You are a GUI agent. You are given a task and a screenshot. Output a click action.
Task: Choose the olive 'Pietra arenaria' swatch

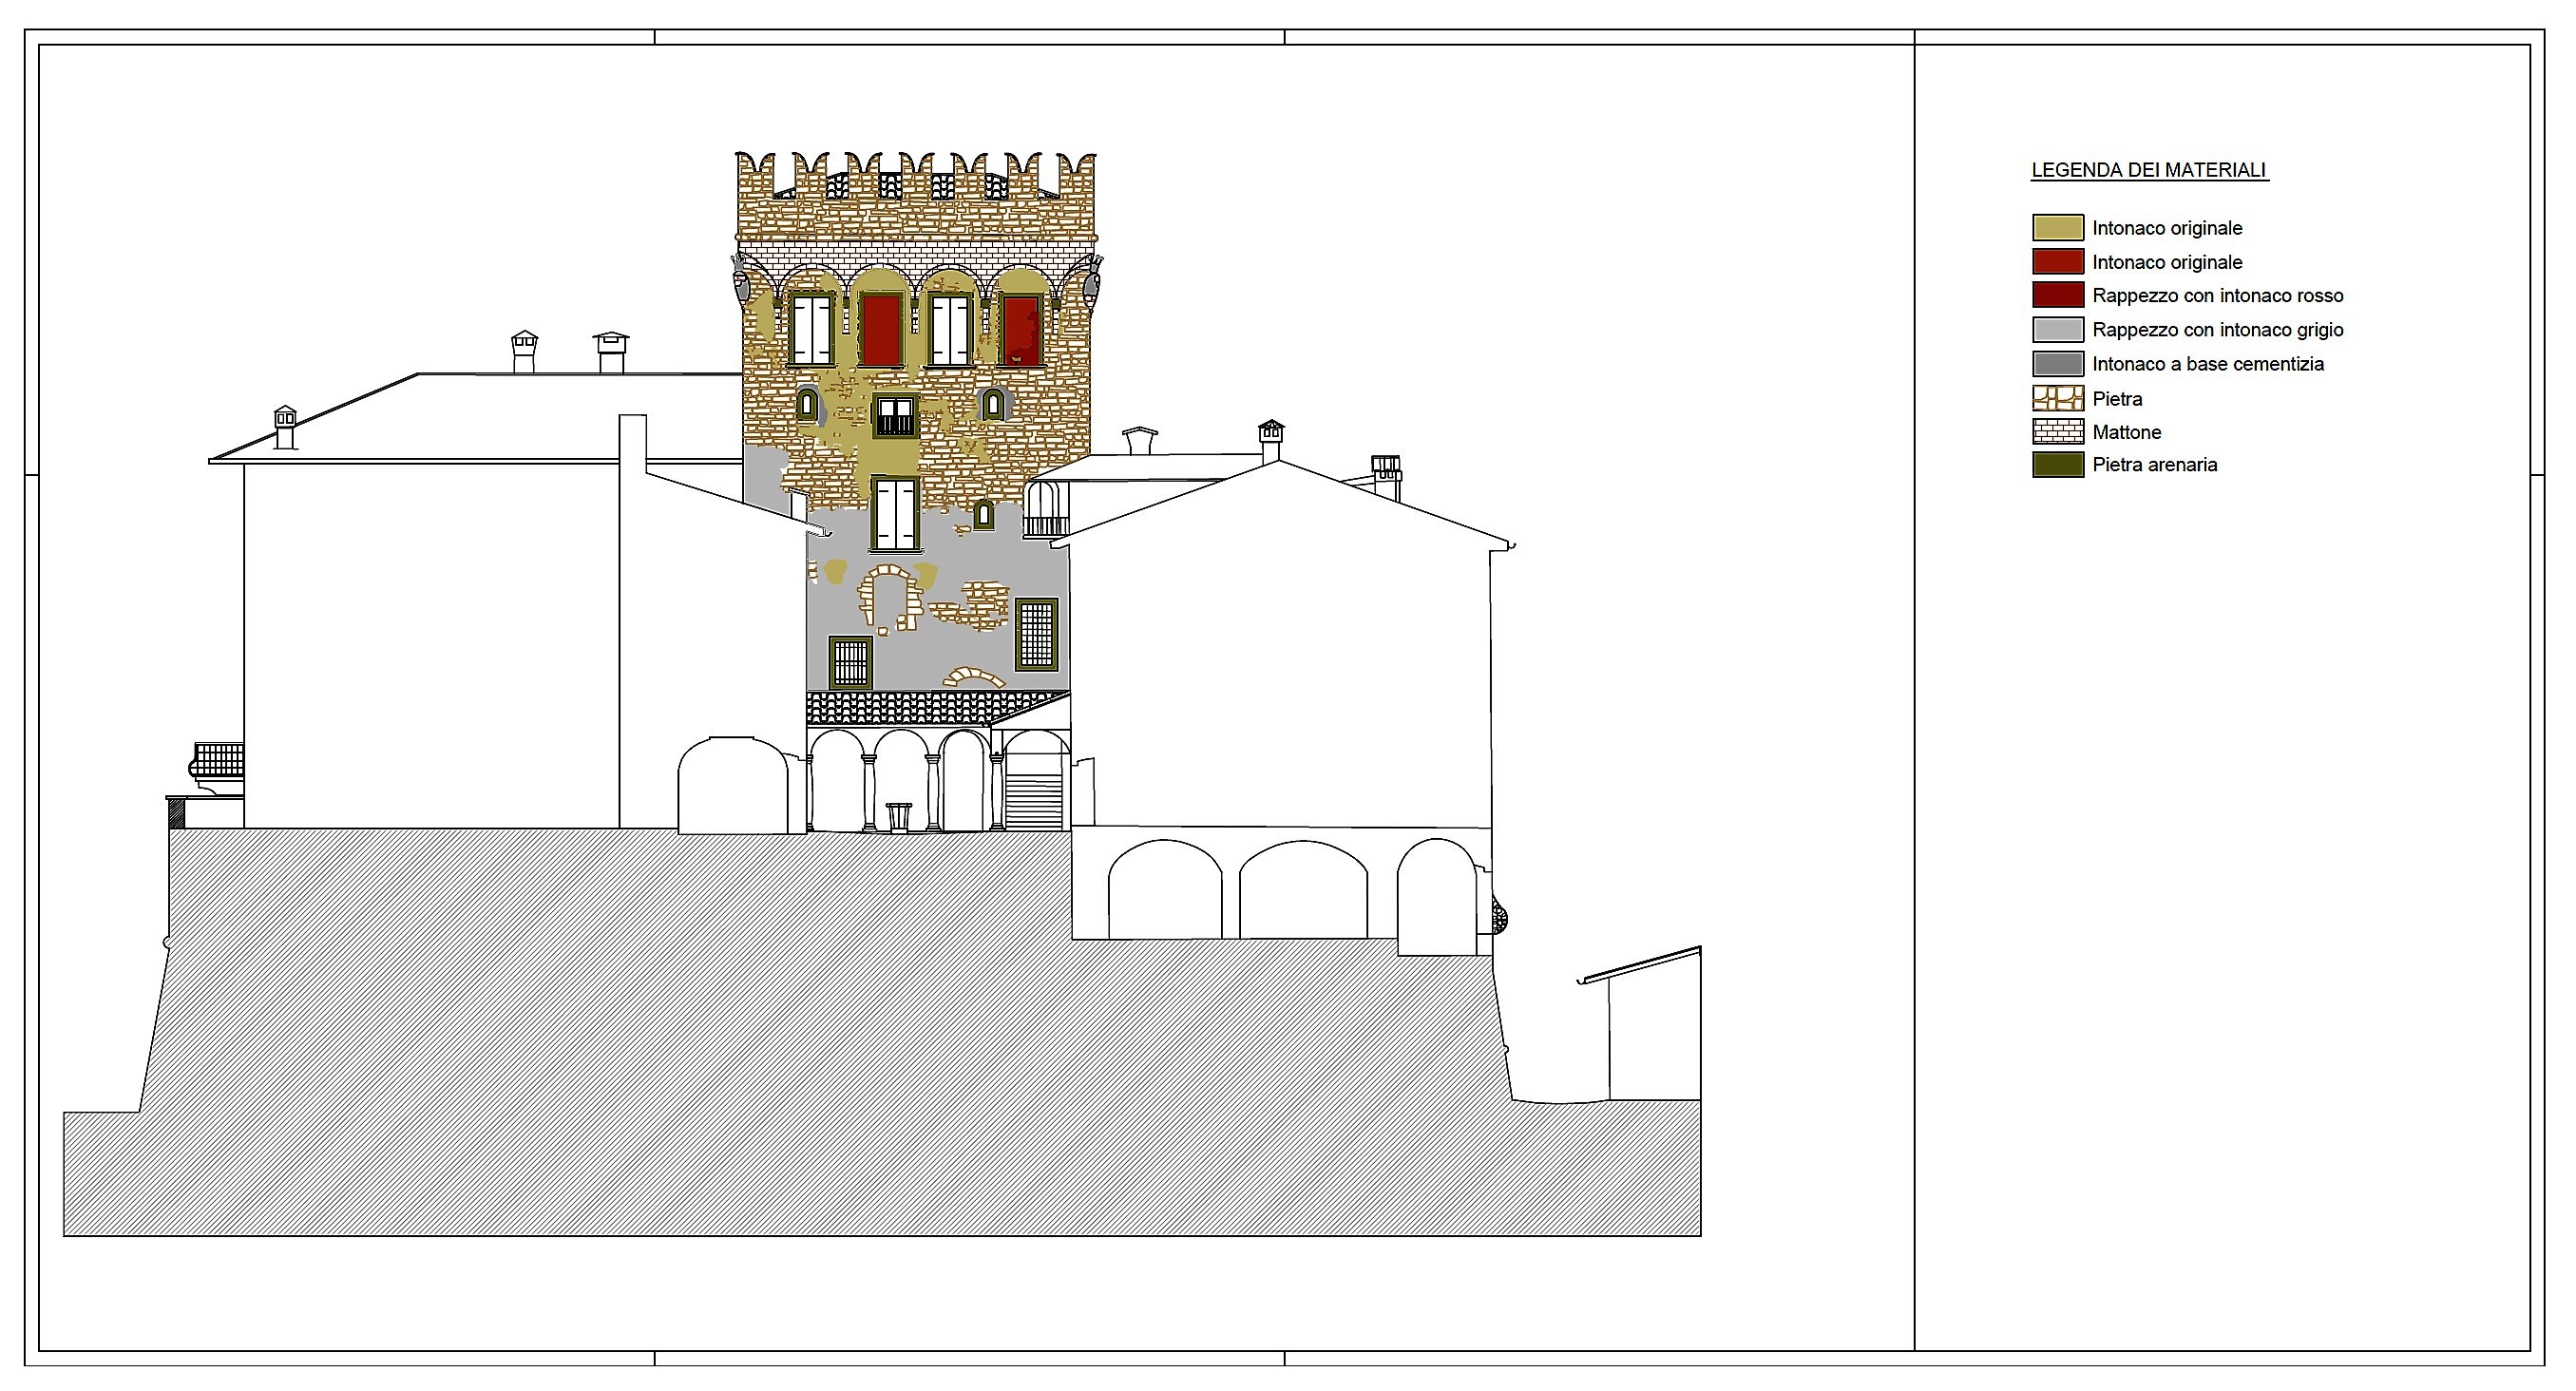click(x=2058, y=465)
